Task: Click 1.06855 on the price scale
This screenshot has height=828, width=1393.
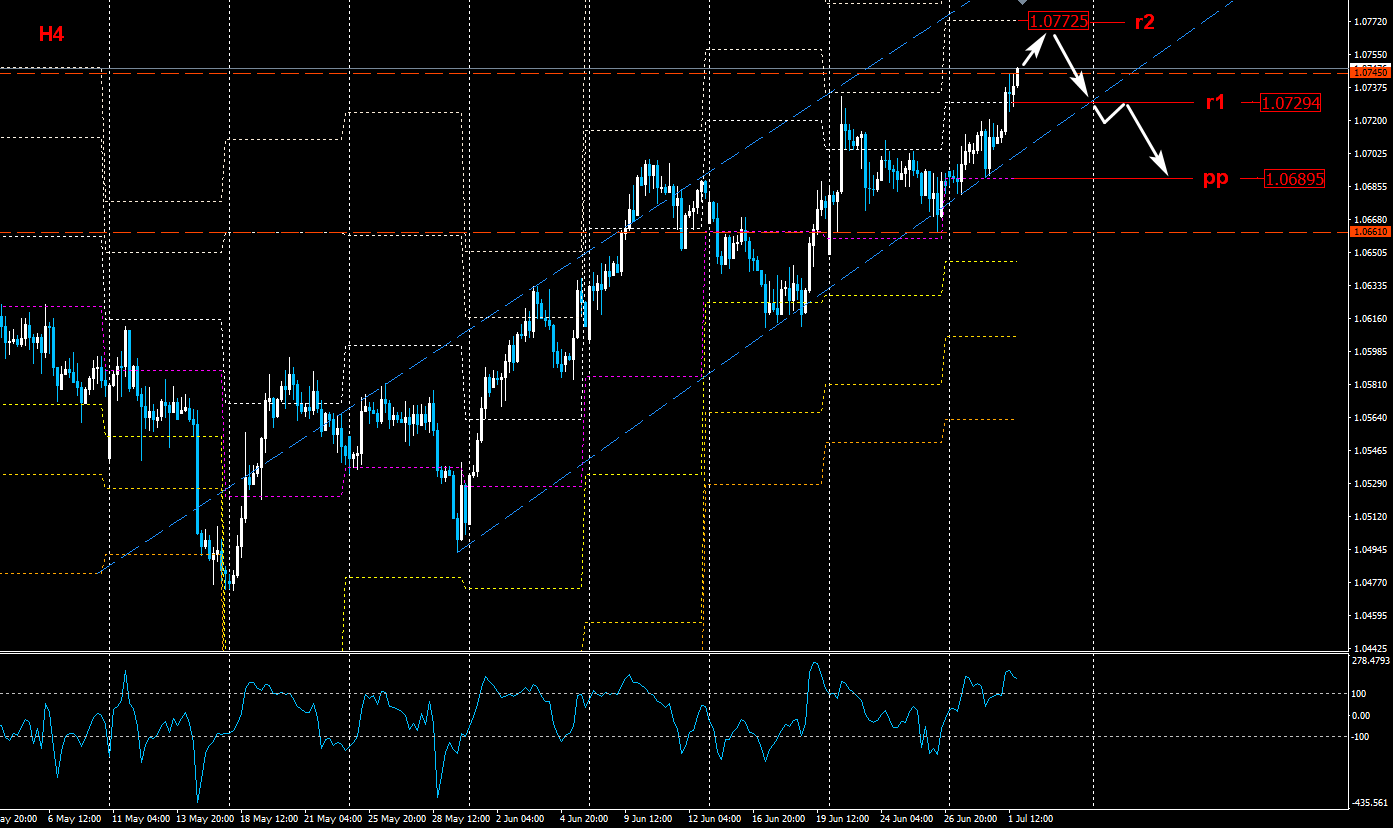Action: 1370,186
